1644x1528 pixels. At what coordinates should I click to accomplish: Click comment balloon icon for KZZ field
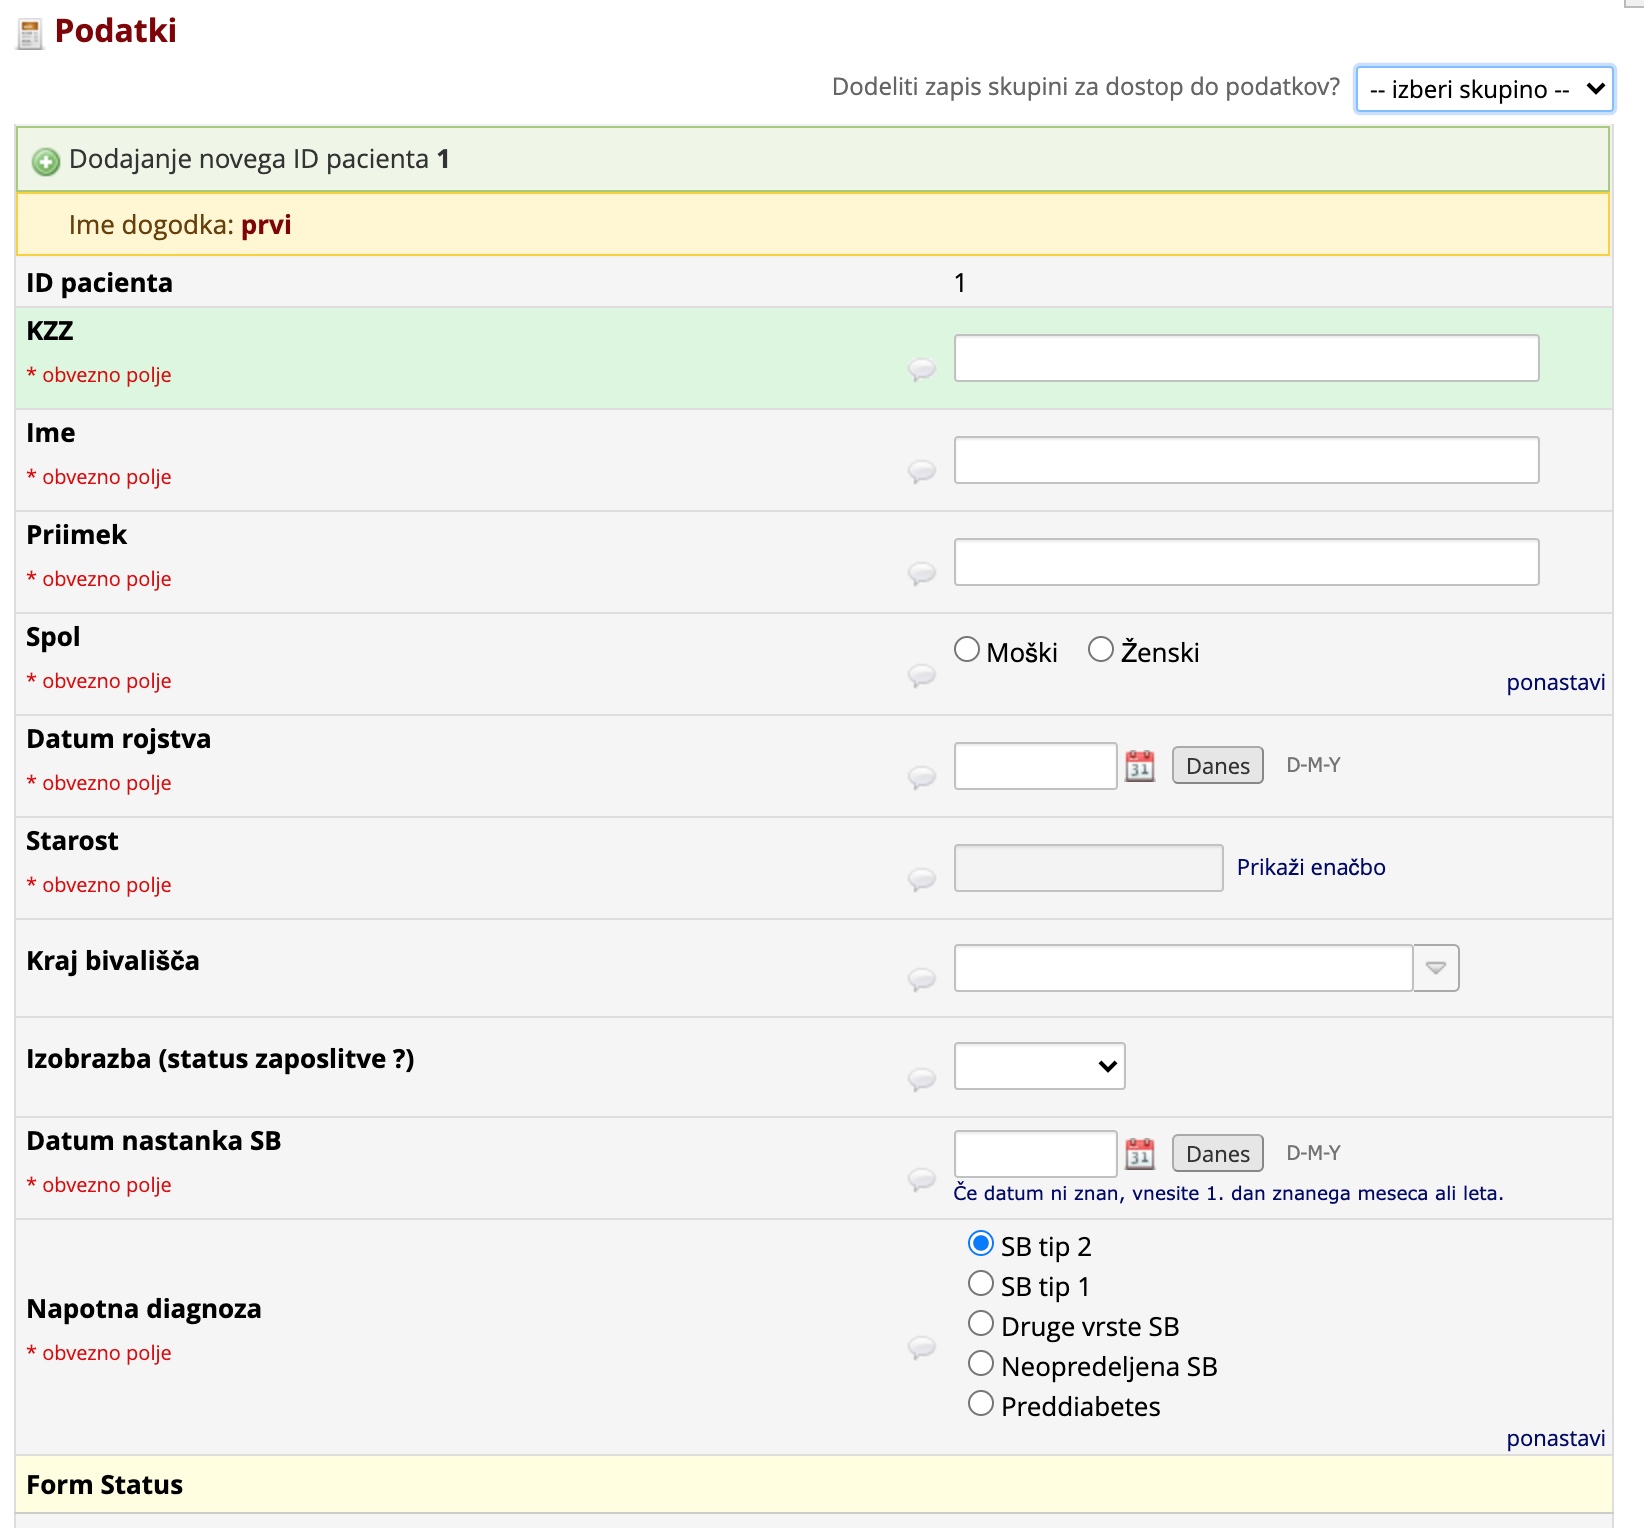click(x=921, y=370)
